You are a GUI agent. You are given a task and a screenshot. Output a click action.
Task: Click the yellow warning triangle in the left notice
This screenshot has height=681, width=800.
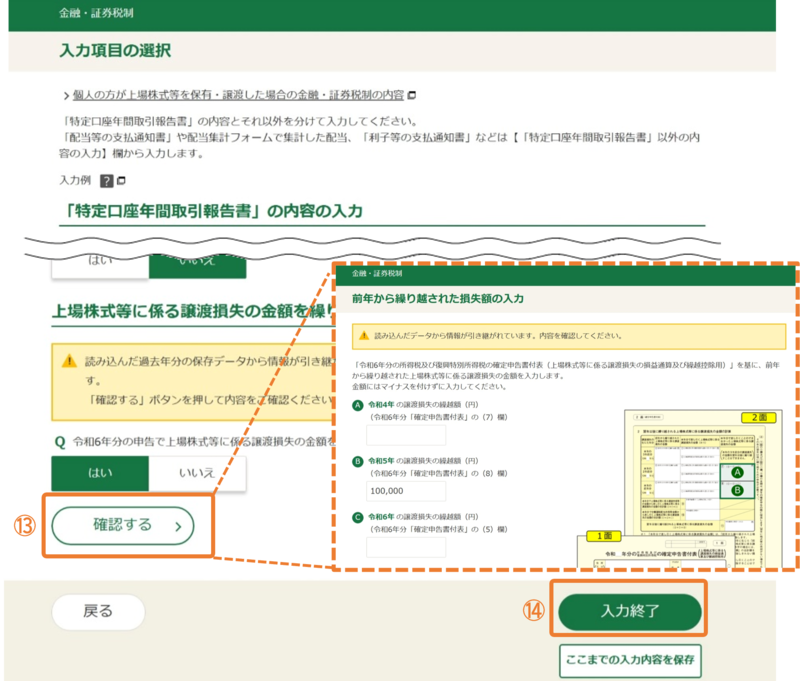pyautogui.click(x=68, y=361)
